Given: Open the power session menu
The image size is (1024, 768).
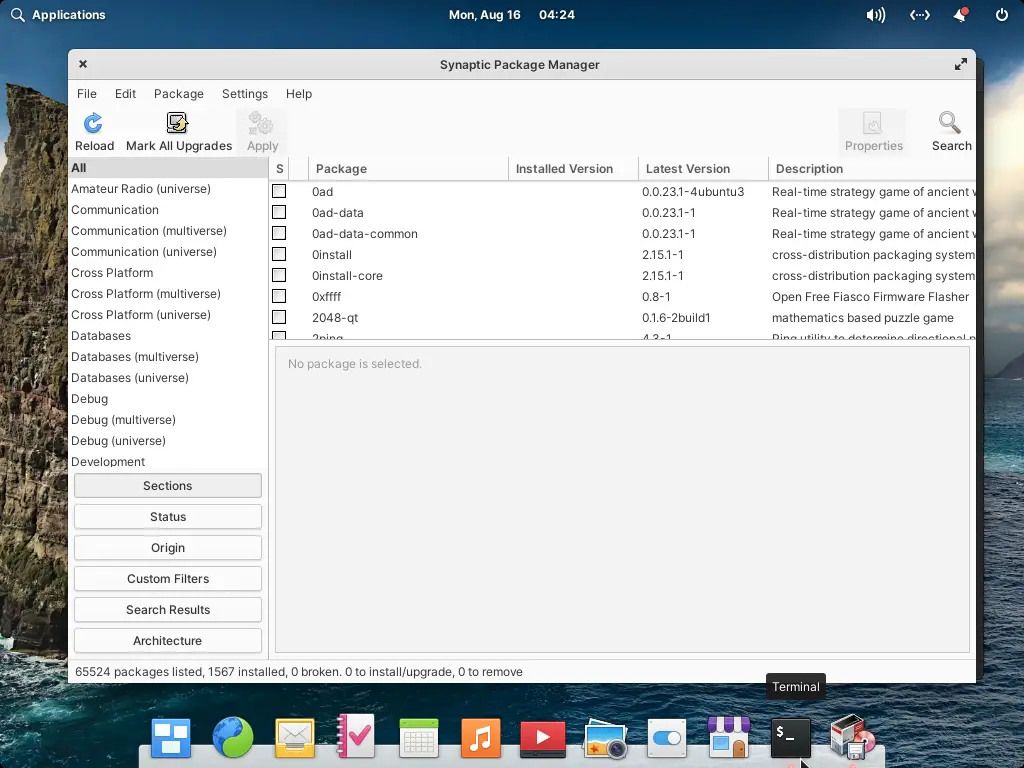Looking at the screenshot, I should [1001, 14].
